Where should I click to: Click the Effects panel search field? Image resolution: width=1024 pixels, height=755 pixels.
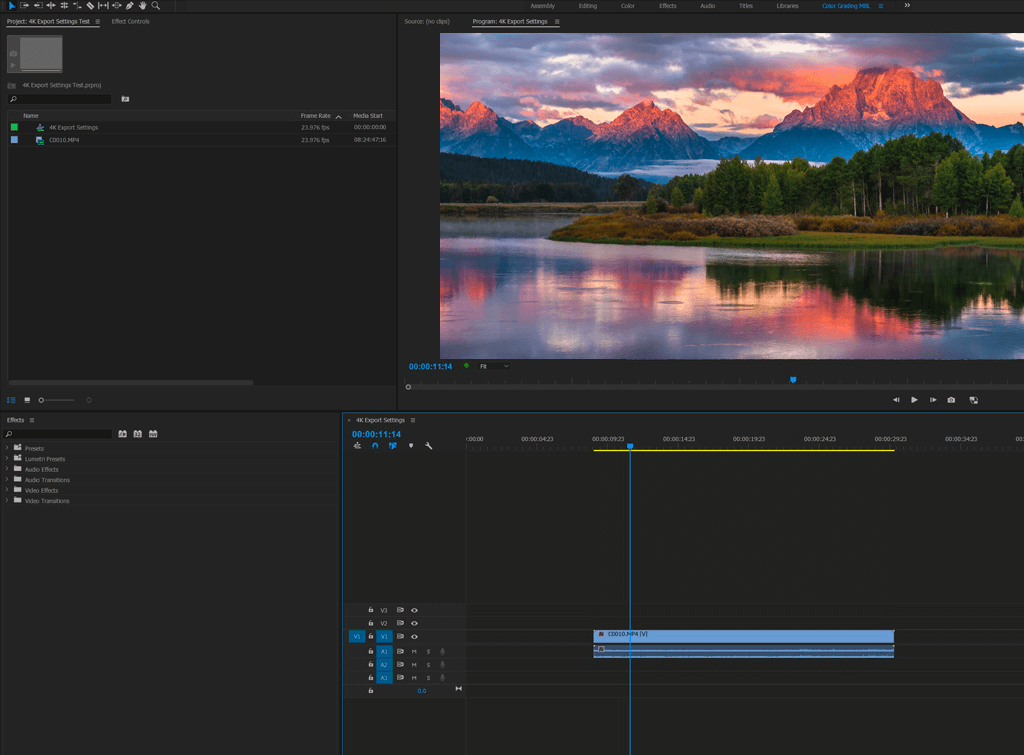(x=62, y=434)
